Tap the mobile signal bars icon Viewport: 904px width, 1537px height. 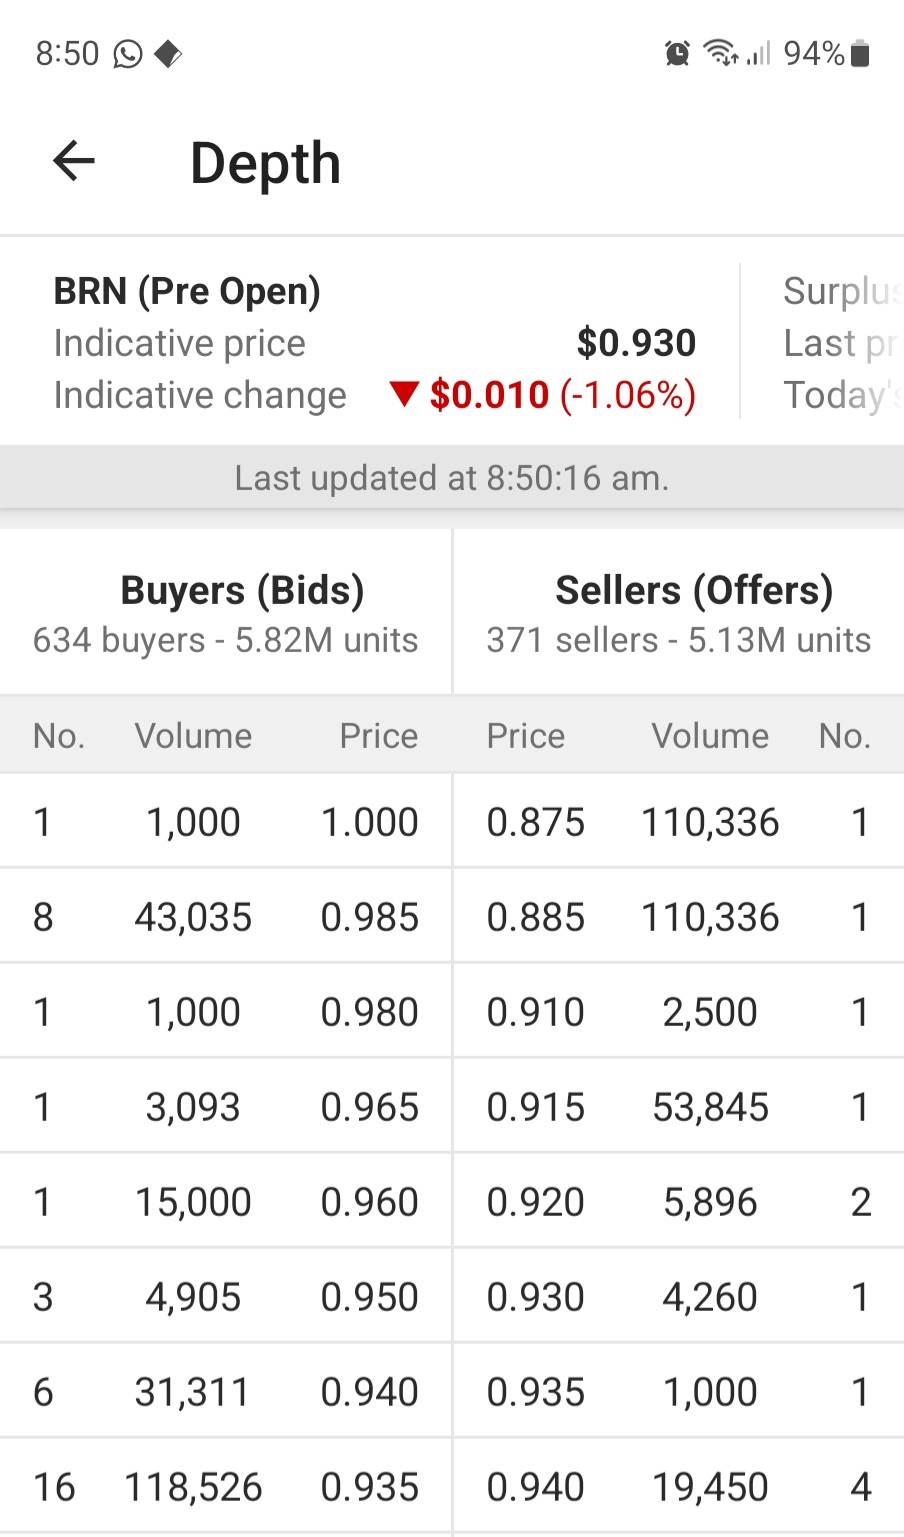(x=759, y=53)
